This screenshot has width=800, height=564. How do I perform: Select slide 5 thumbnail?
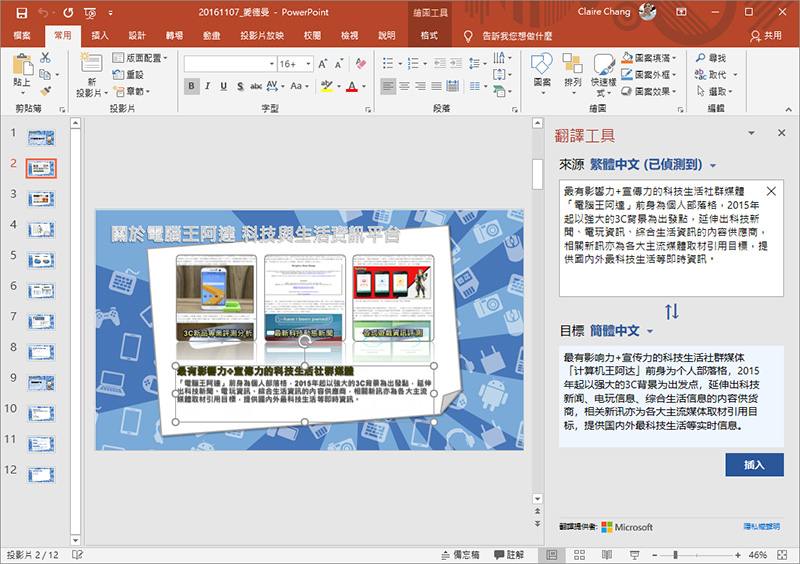click(x=41, y=260)
